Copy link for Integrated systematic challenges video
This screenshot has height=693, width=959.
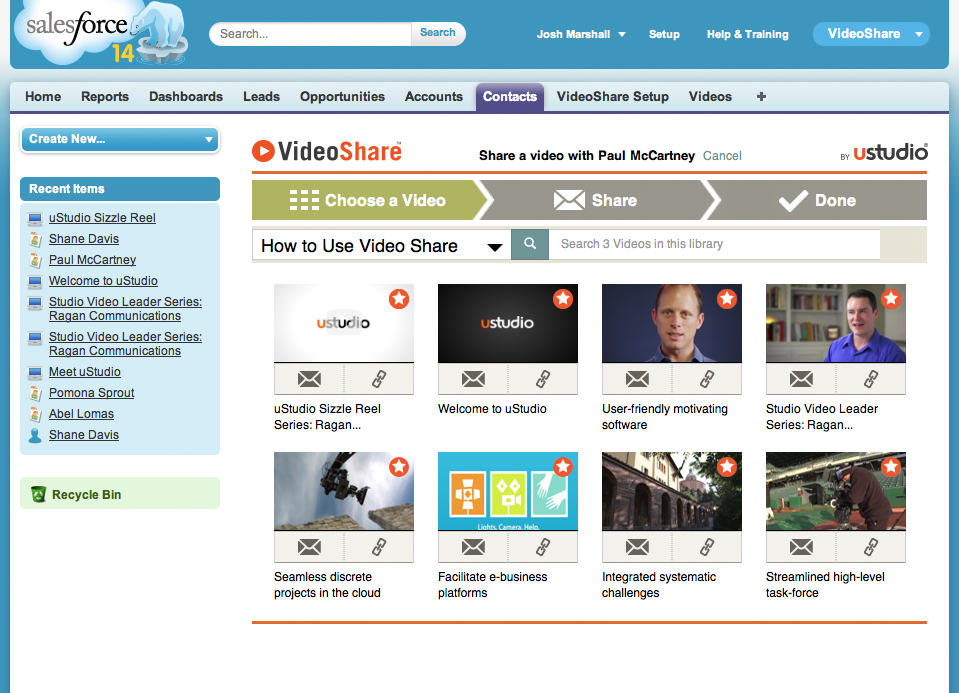point(707,547)
